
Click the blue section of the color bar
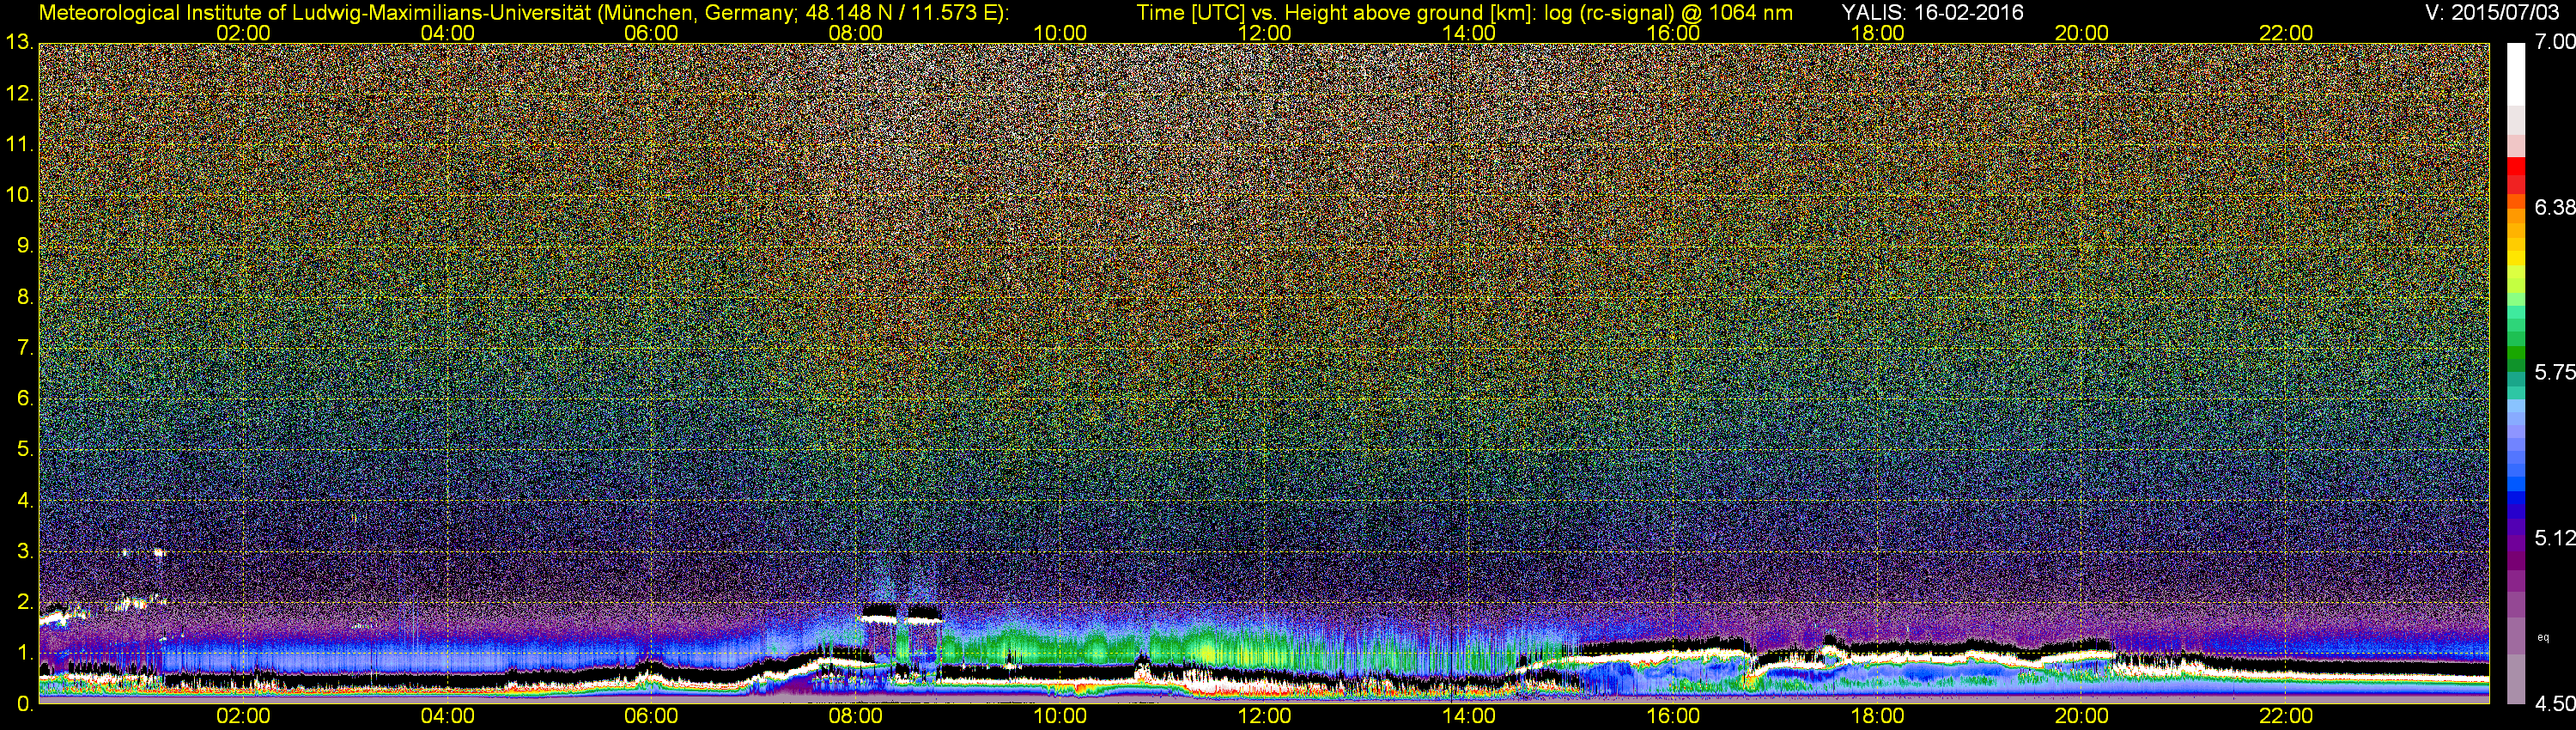click(x=2516, y=490)
